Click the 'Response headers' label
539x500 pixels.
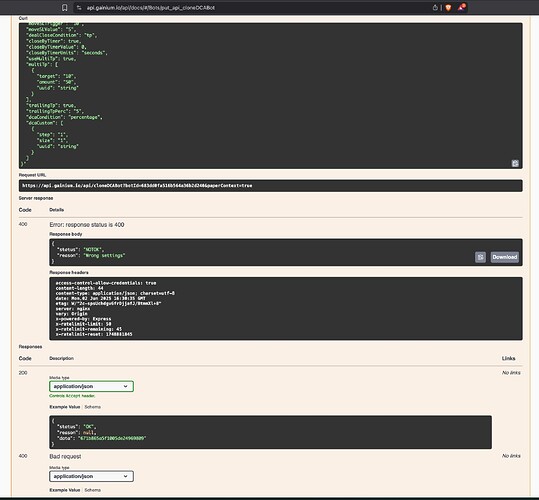[69, 273]
